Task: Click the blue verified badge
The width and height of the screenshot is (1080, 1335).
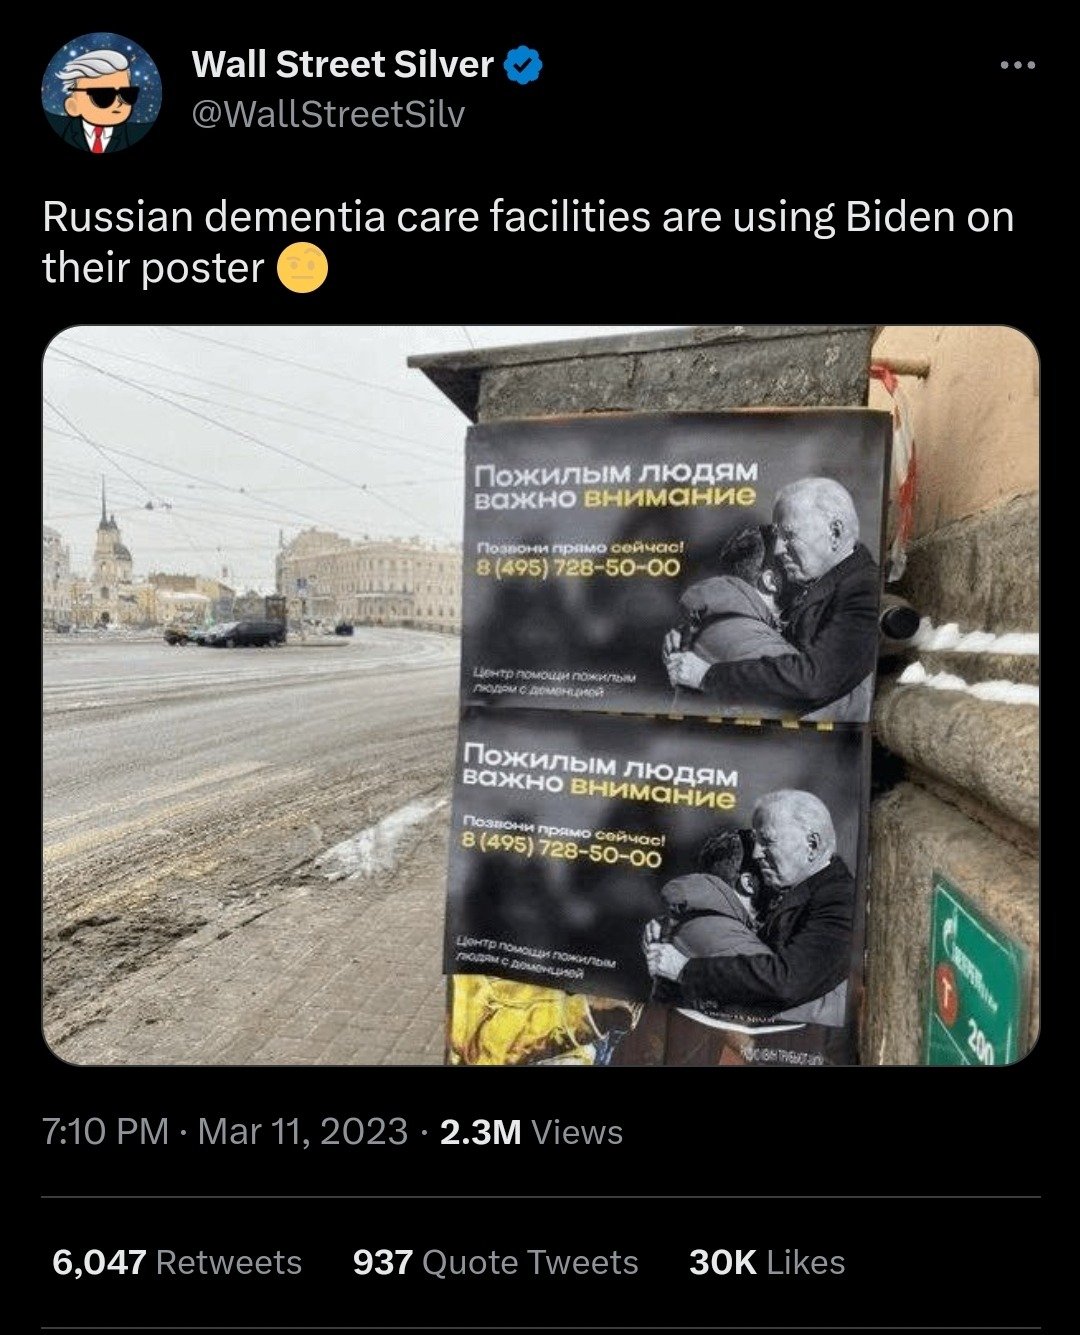Action: pyautogui.click(x=524, y=65)
